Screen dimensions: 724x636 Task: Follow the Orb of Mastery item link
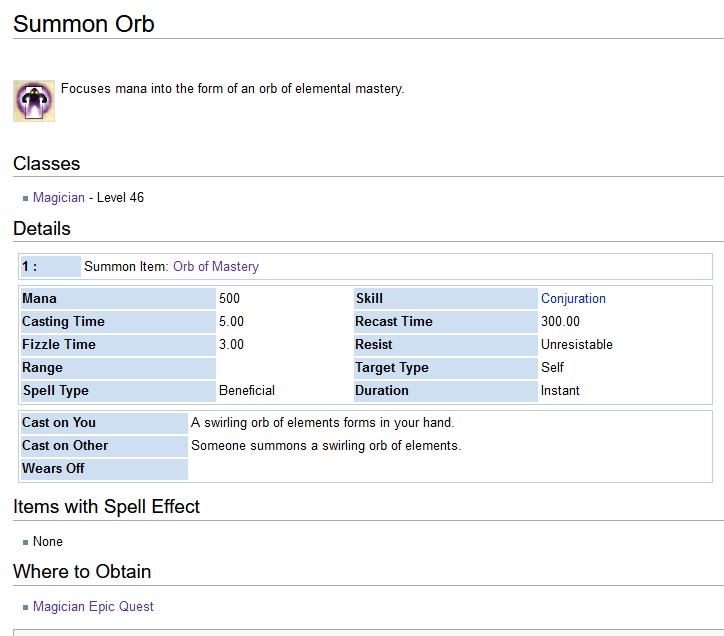(x=215, y=267)
